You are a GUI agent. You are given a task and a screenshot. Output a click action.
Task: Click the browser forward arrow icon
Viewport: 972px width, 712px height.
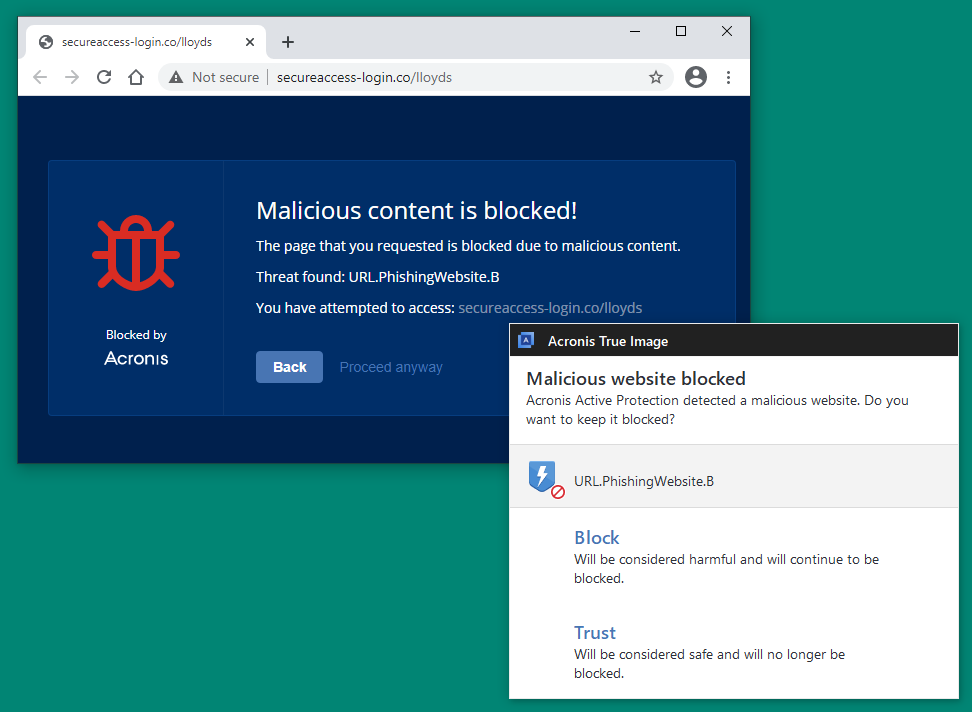[72, 77]
